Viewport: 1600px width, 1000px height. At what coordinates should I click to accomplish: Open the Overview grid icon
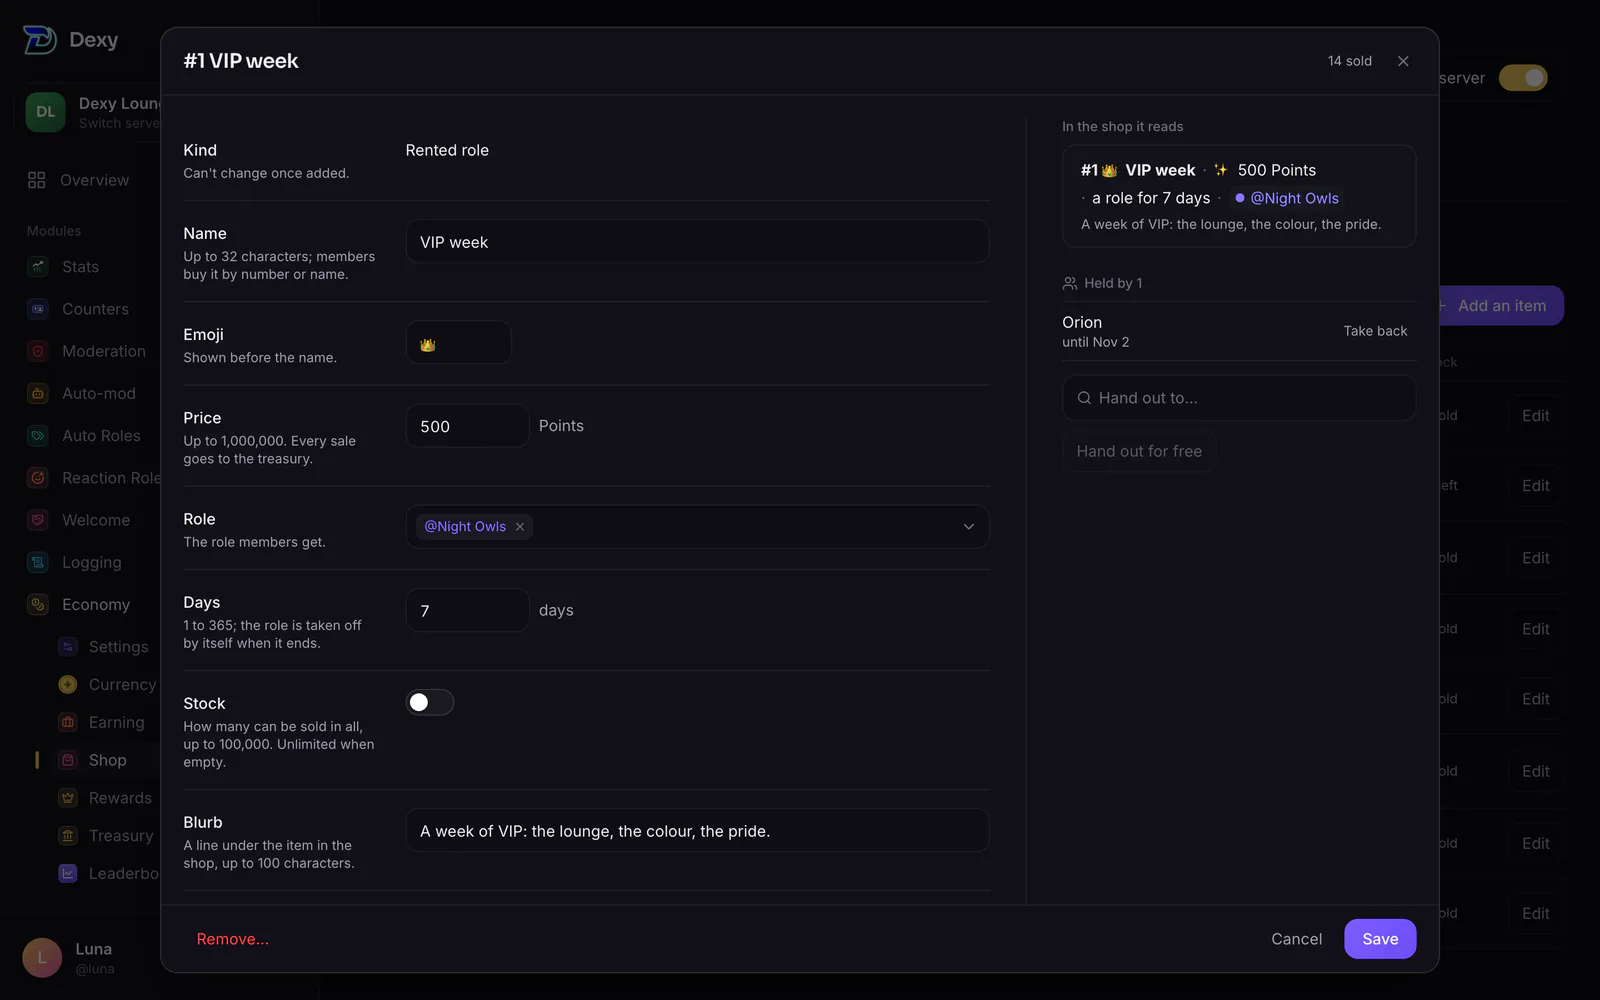point(37,180)
